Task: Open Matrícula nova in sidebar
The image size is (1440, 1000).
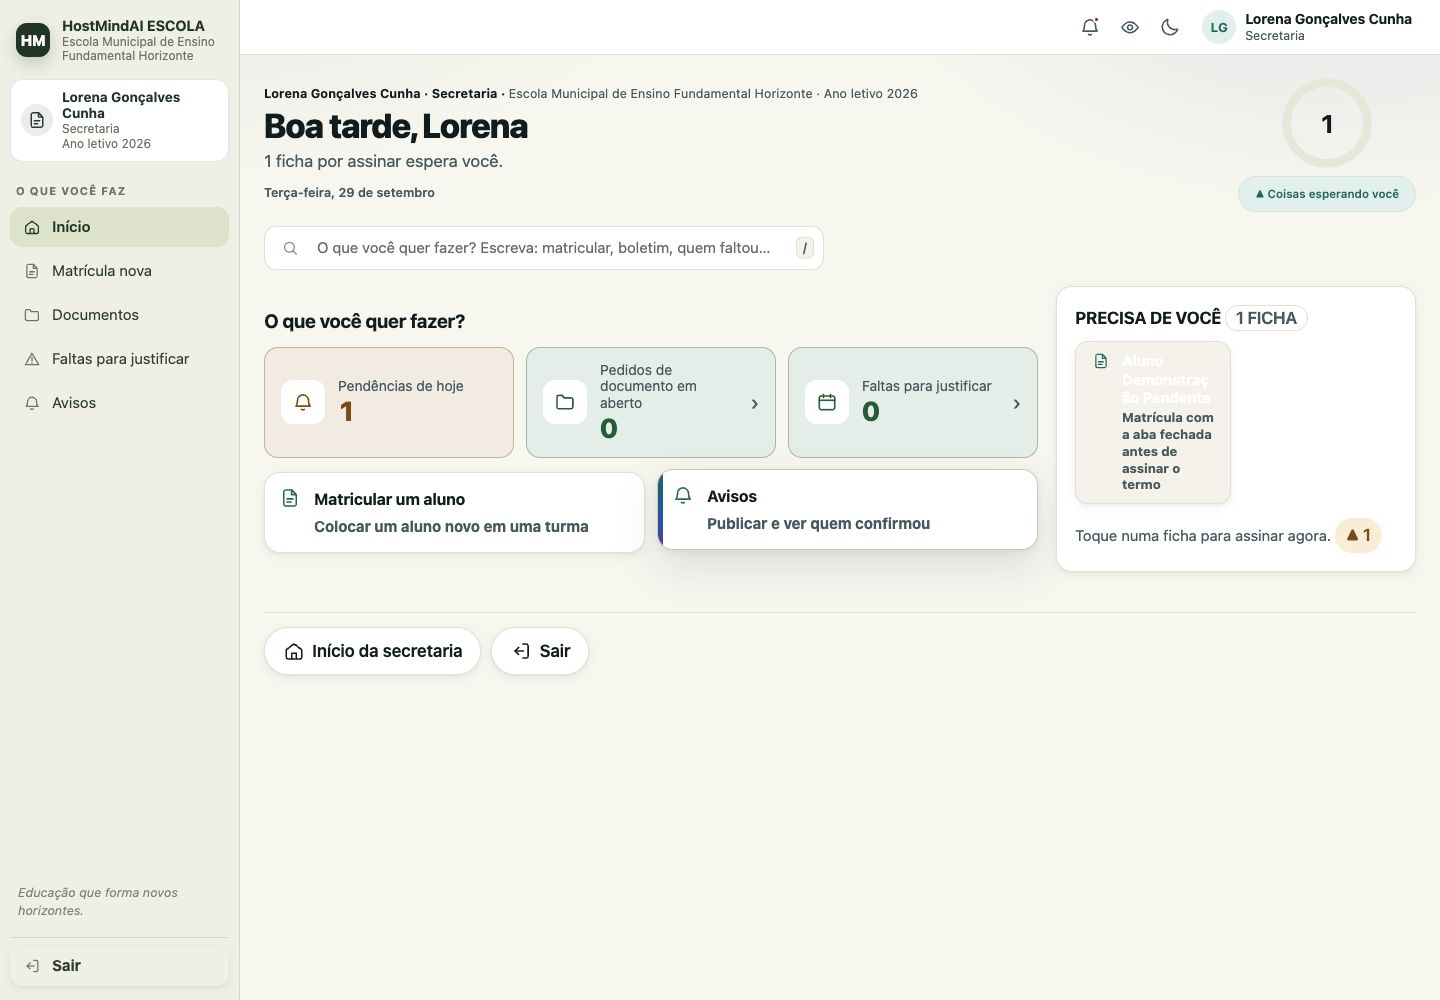Action: [119, 271]
